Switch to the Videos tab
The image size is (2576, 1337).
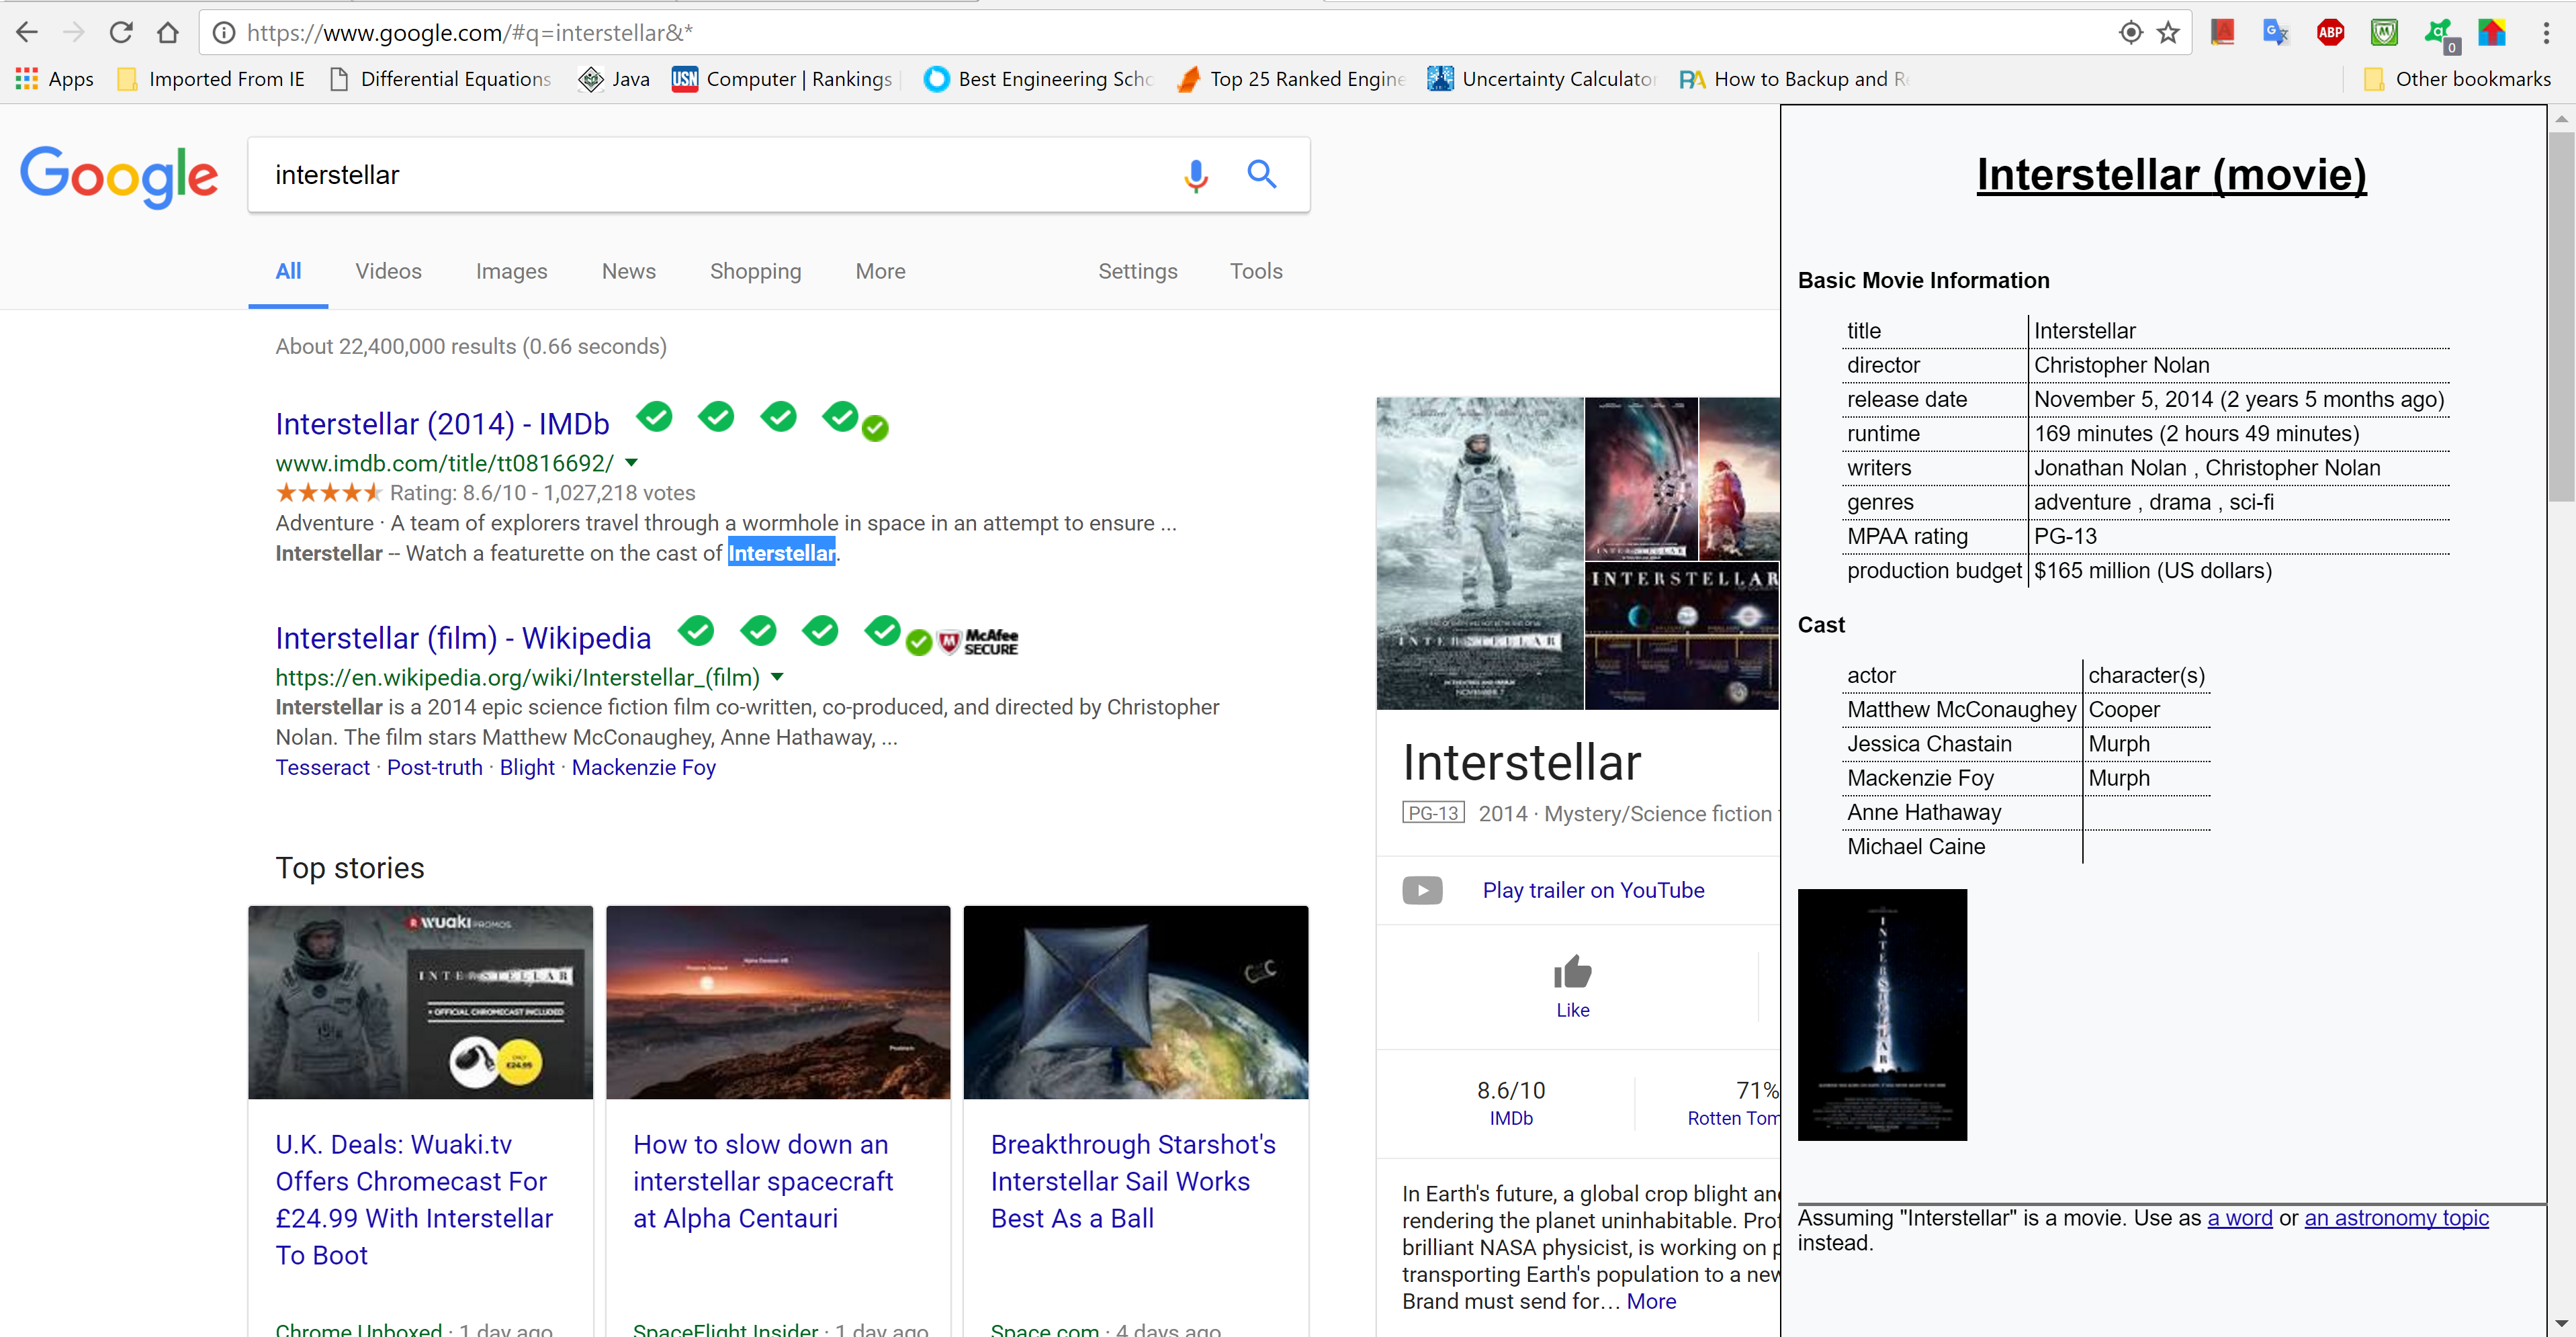tap(388, 271)
